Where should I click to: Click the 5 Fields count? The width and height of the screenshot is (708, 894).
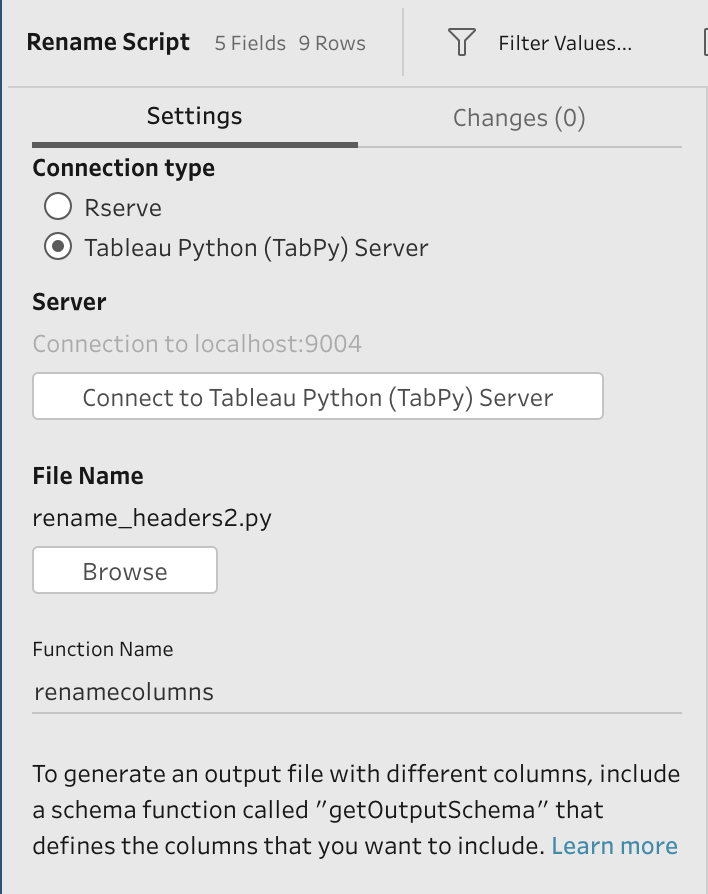tap(250, 44)
